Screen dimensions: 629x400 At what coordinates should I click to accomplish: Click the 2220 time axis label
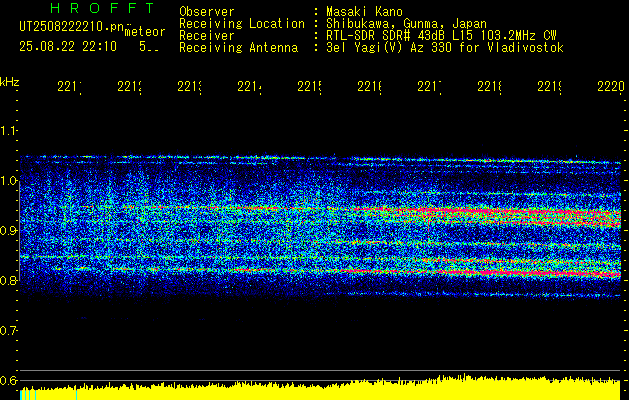[611, 86]
